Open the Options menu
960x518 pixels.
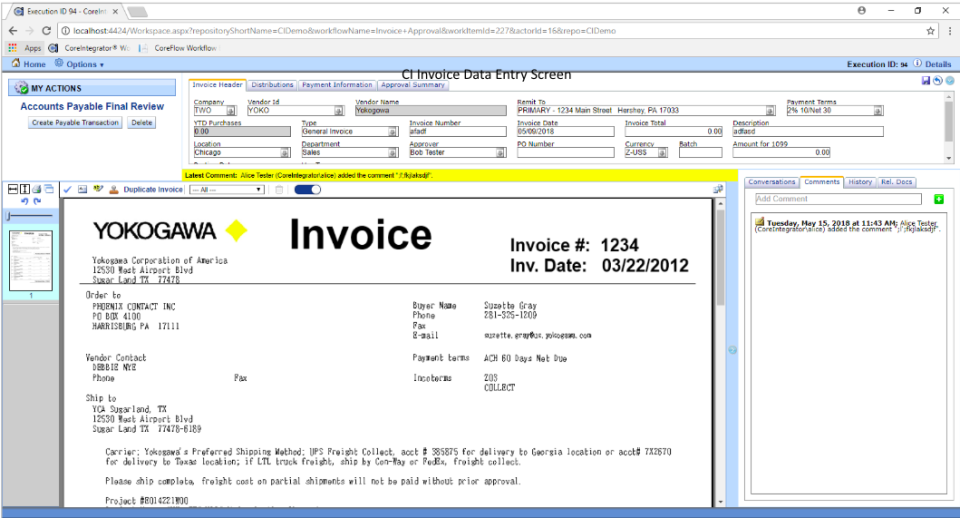pos(80,64)
